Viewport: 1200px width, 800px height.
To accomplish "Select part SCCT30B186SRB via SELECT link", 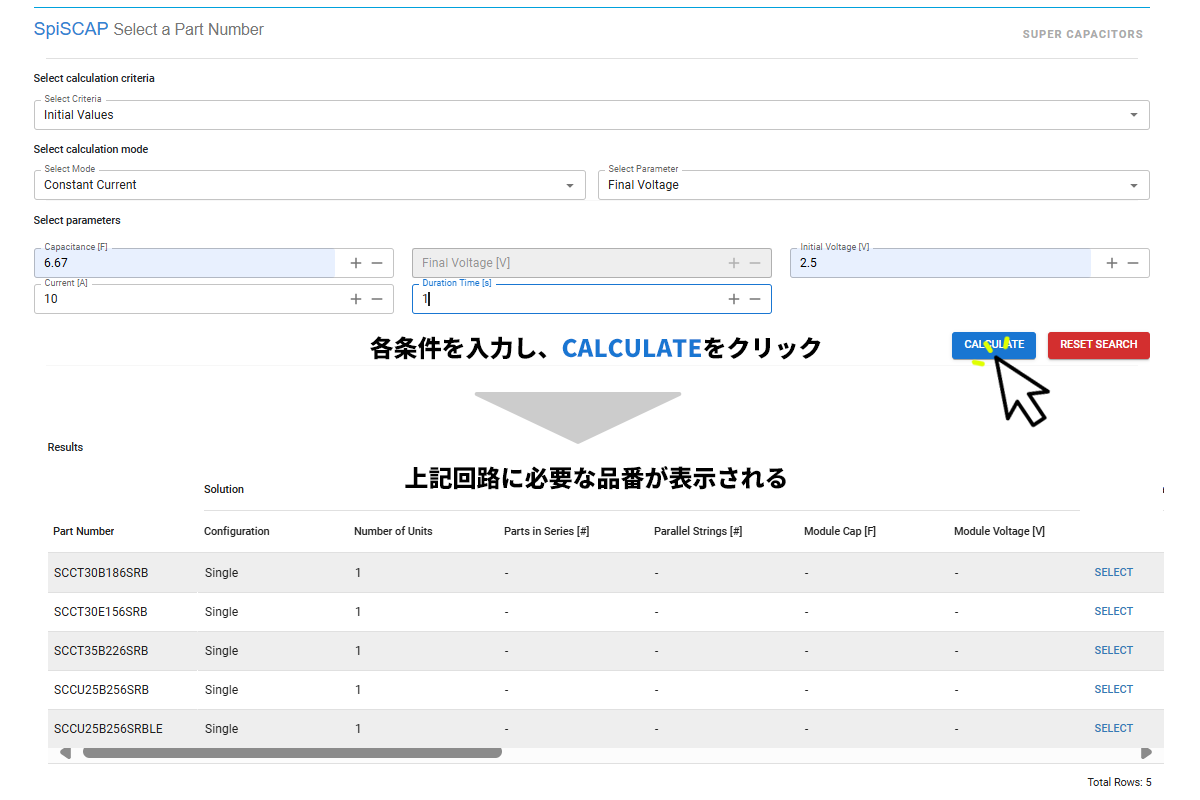I will point(1113,573).
